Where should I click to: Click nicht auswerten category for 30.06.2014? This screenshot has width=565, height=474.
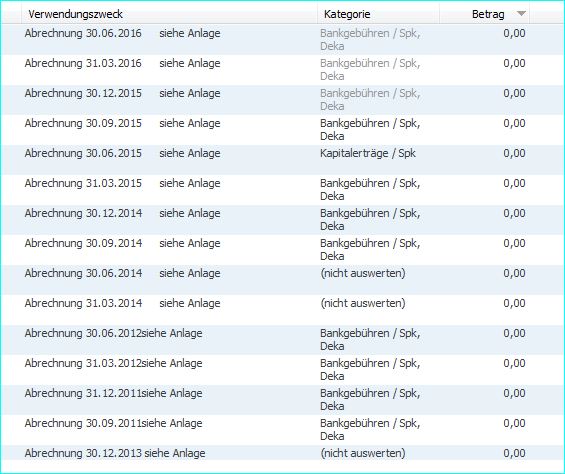(x=363, y=273)
